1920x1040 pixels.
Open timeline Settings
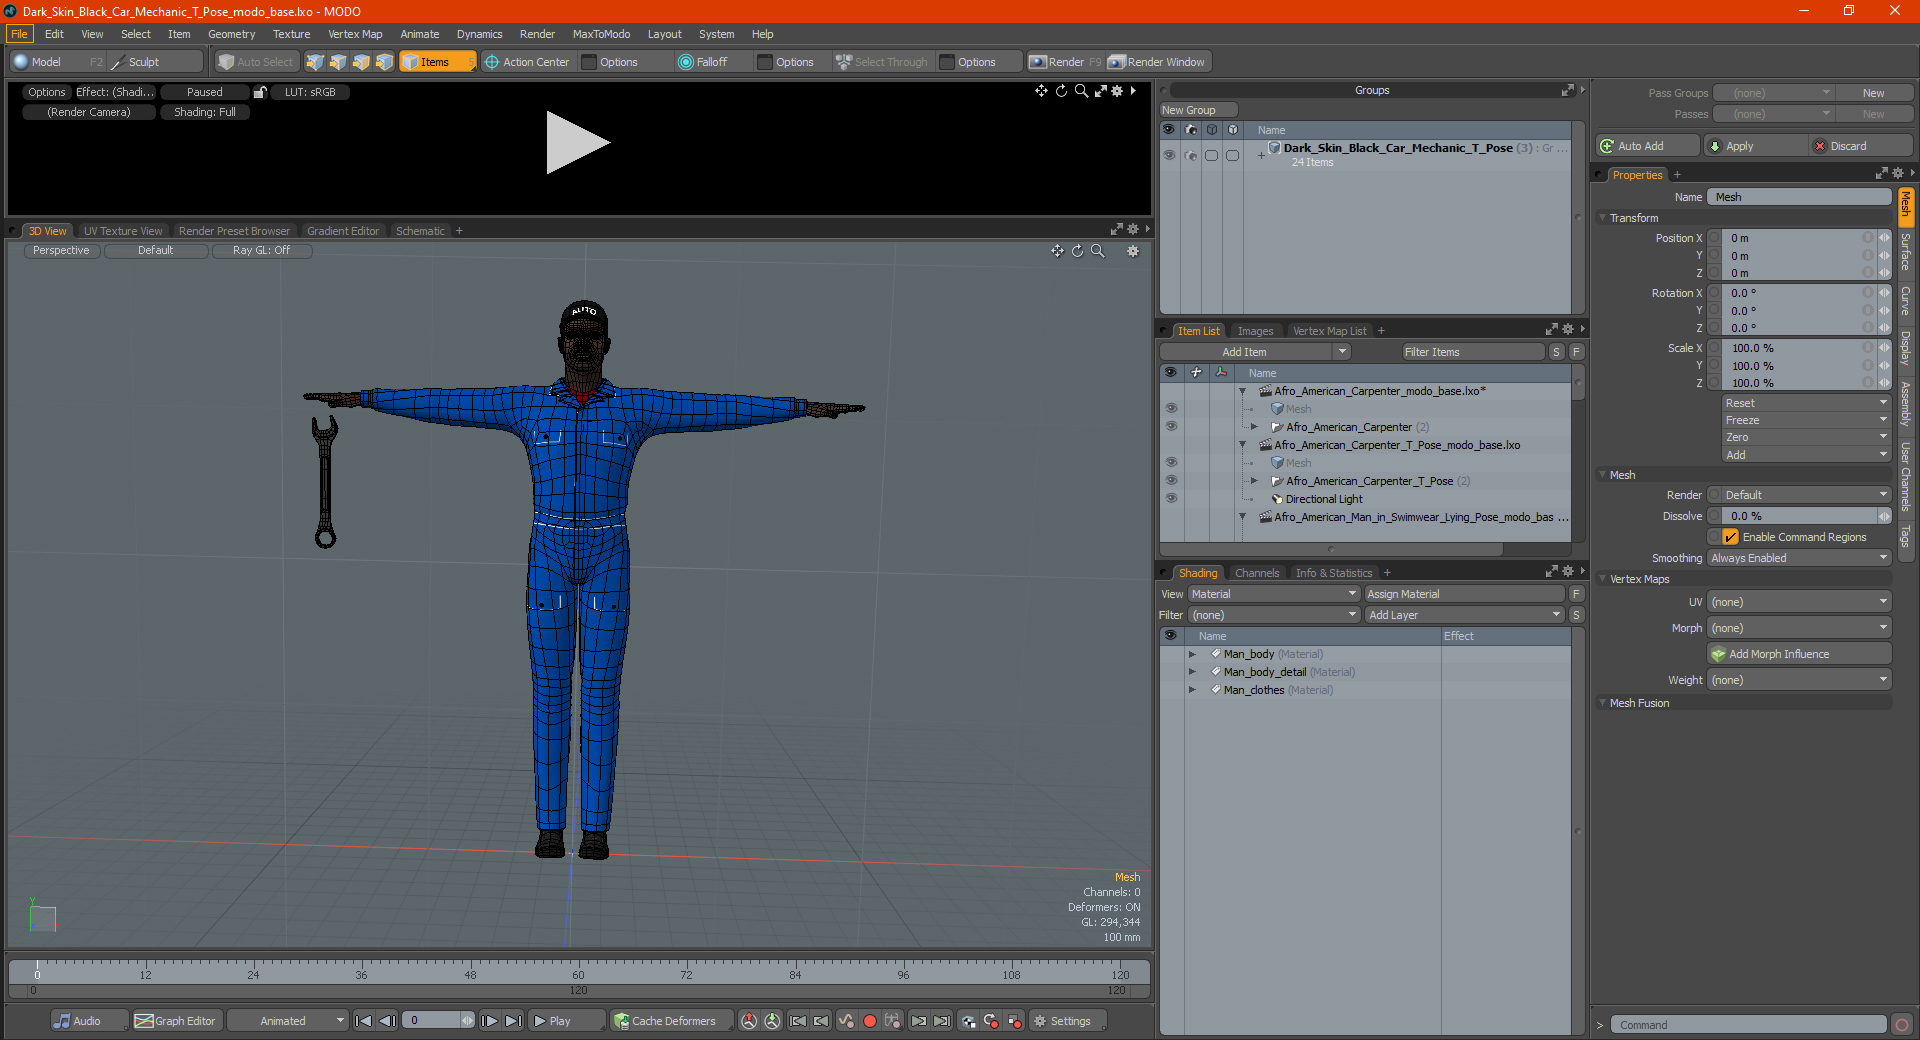coord(1068,1021)
